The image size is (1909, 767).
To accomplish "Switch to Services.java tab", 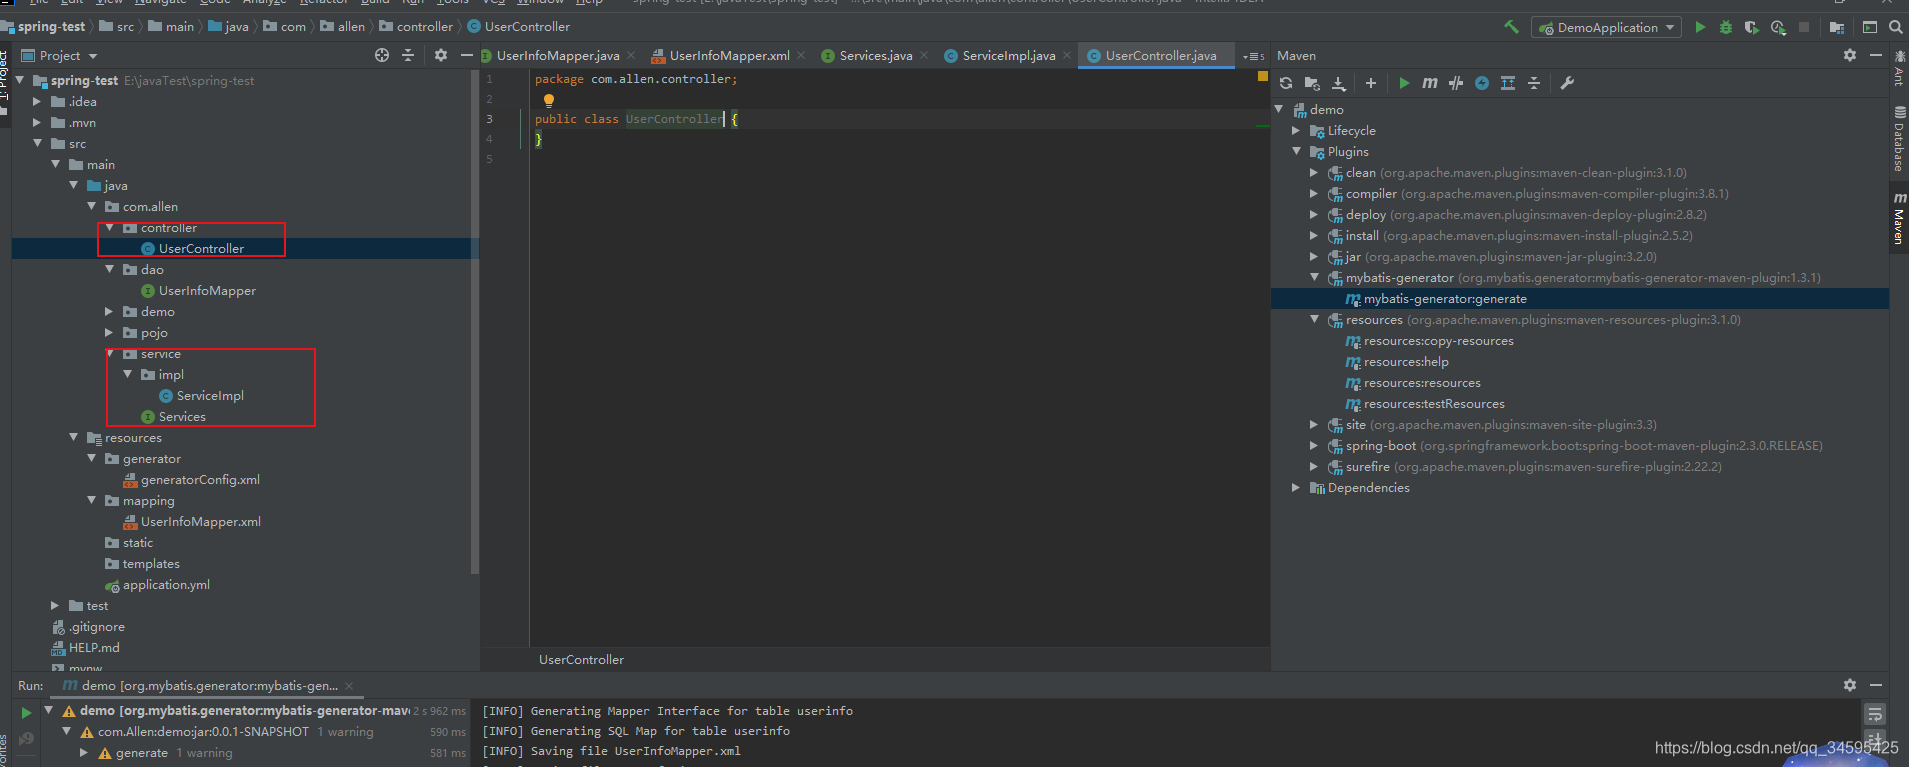I will [875, 56].
